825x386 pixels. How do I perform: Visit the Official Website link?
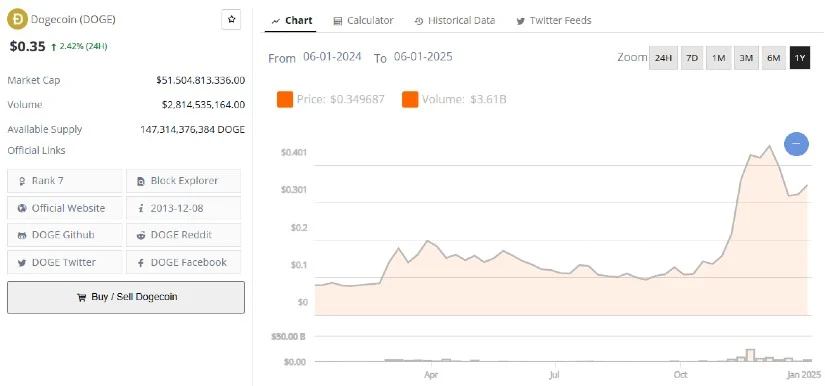pyautogui.click(x=65, y=208)
